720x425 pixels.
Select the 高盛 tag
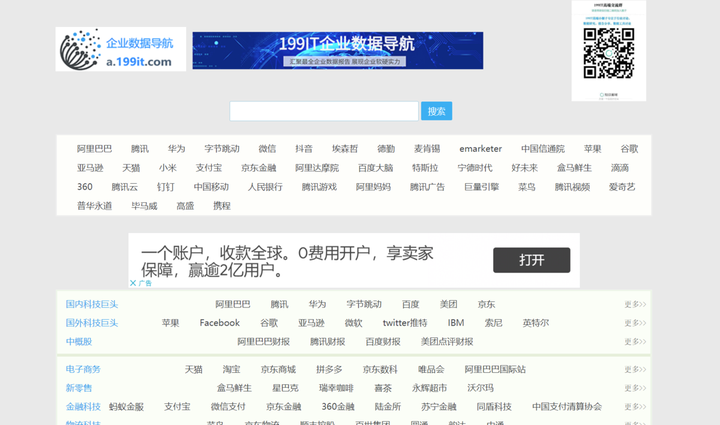click(x=185, y=206)
